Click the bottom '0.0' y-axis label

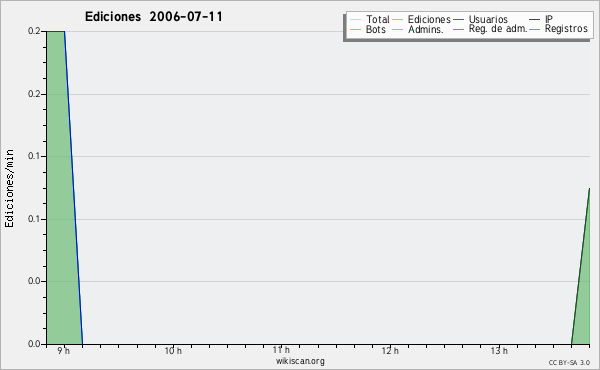click(34, 344)
